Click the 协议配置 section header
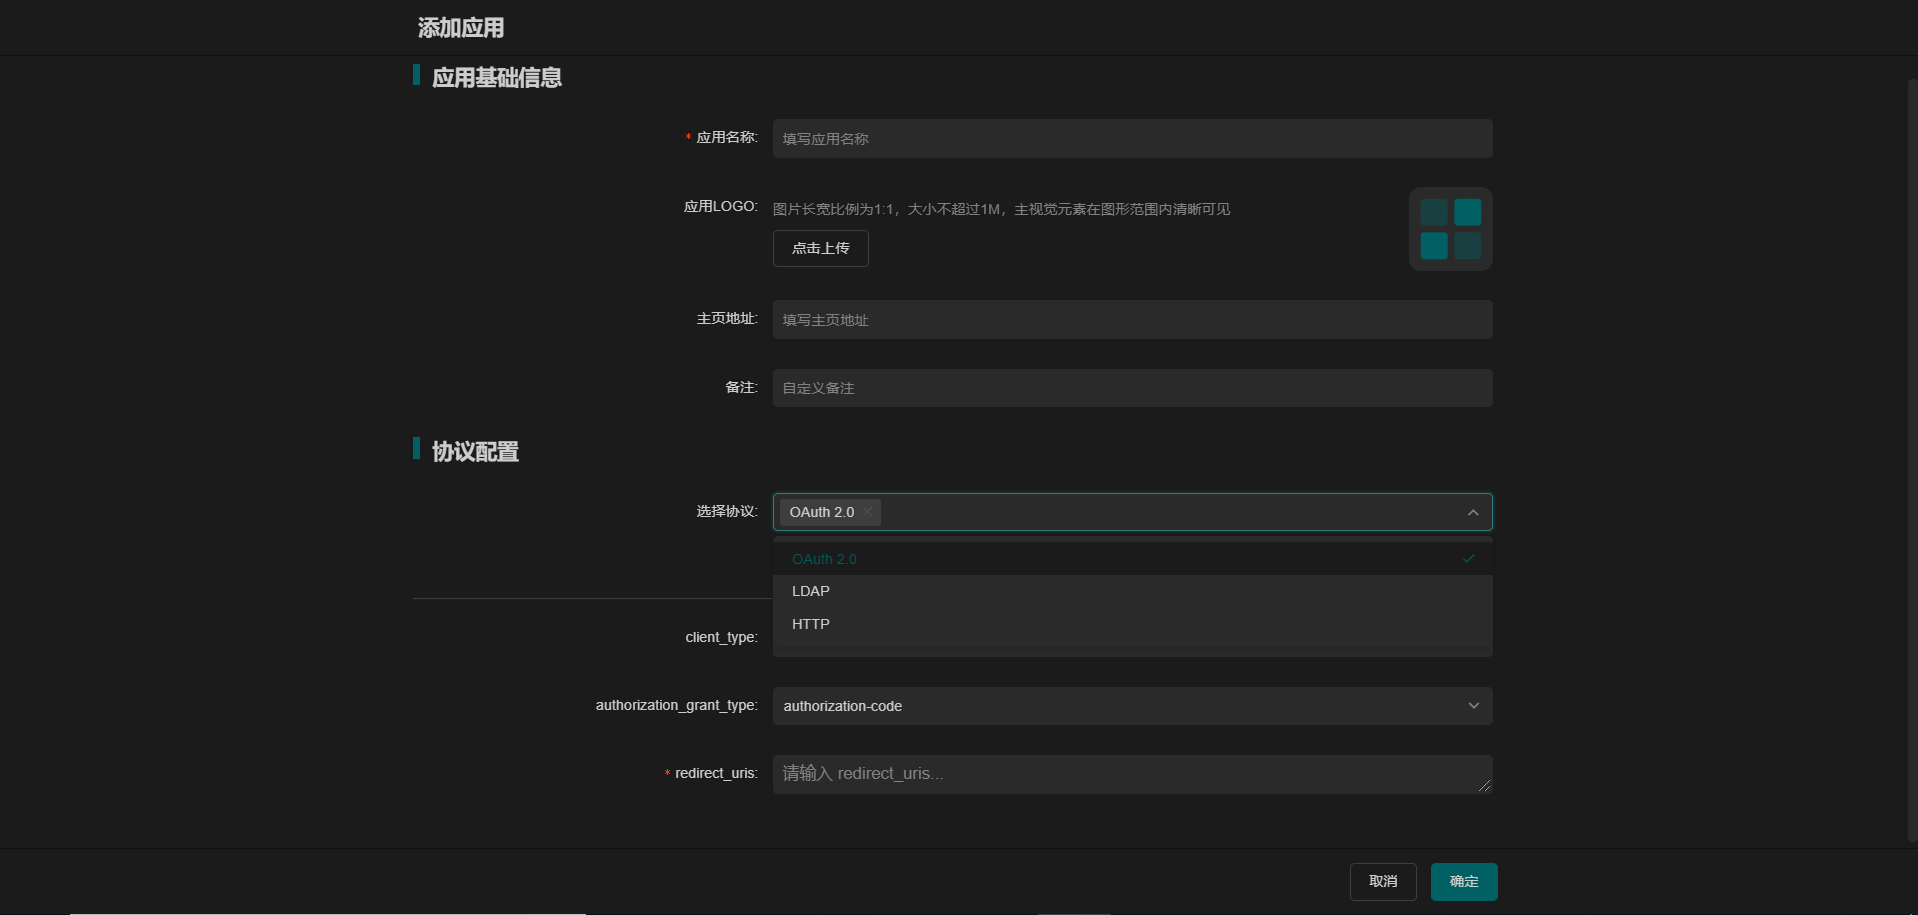Viewport: 1918px width, 915px height. pos(475,451)
